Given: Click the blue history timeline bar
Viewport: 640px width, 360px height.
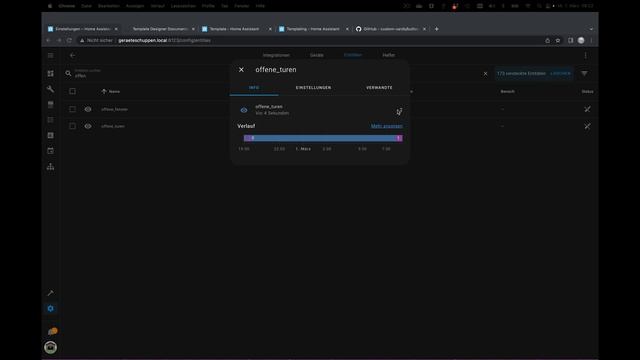Looking at the screenshot, I should 324,138.
